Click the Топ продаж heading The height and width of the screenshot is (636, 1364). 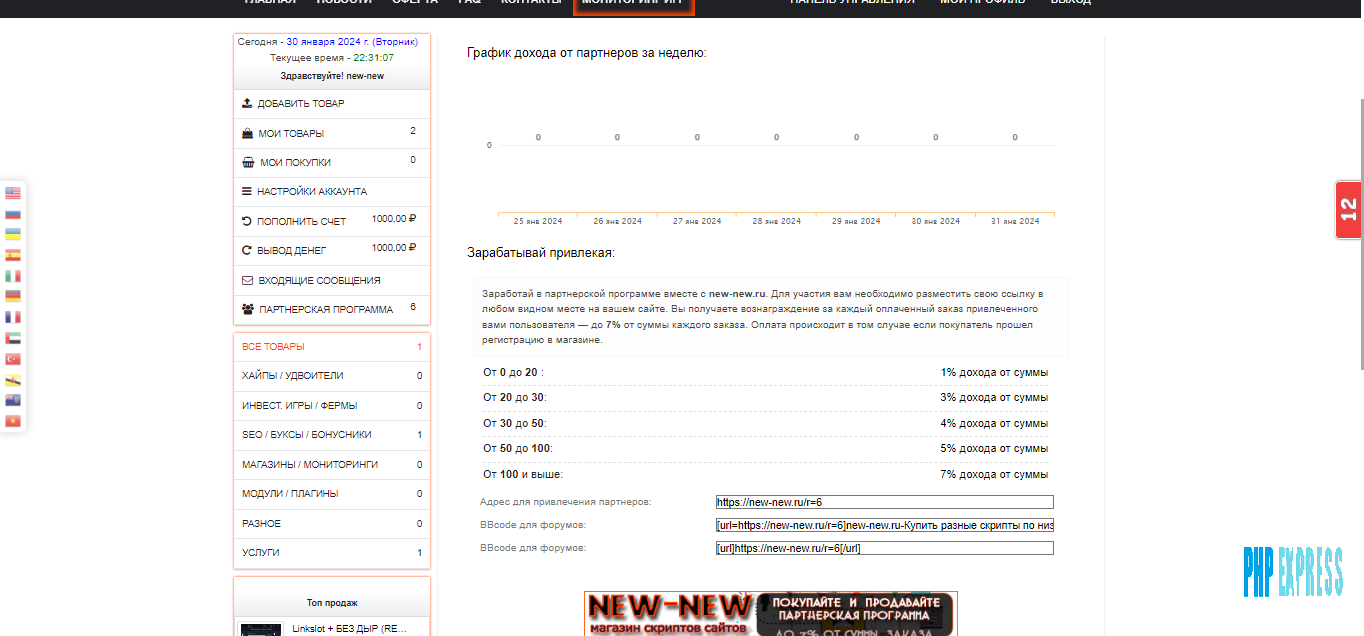(x=332, y=603)
